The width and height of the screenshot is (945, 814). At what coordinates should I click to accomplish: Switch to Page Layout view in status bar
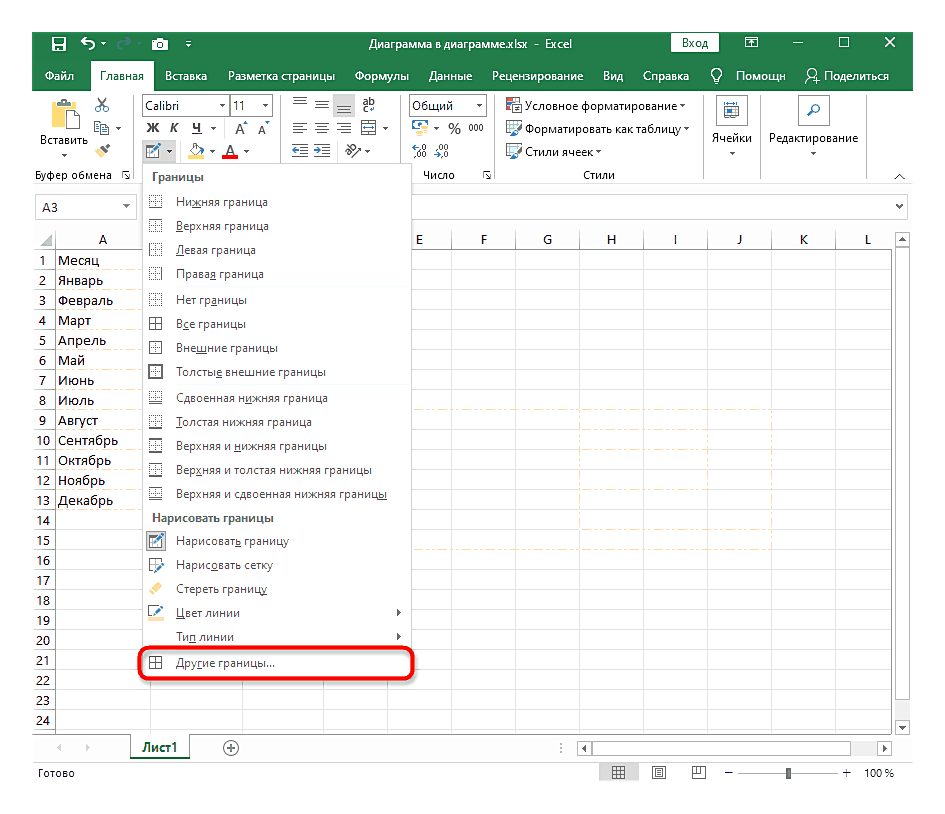coord(658,773)
